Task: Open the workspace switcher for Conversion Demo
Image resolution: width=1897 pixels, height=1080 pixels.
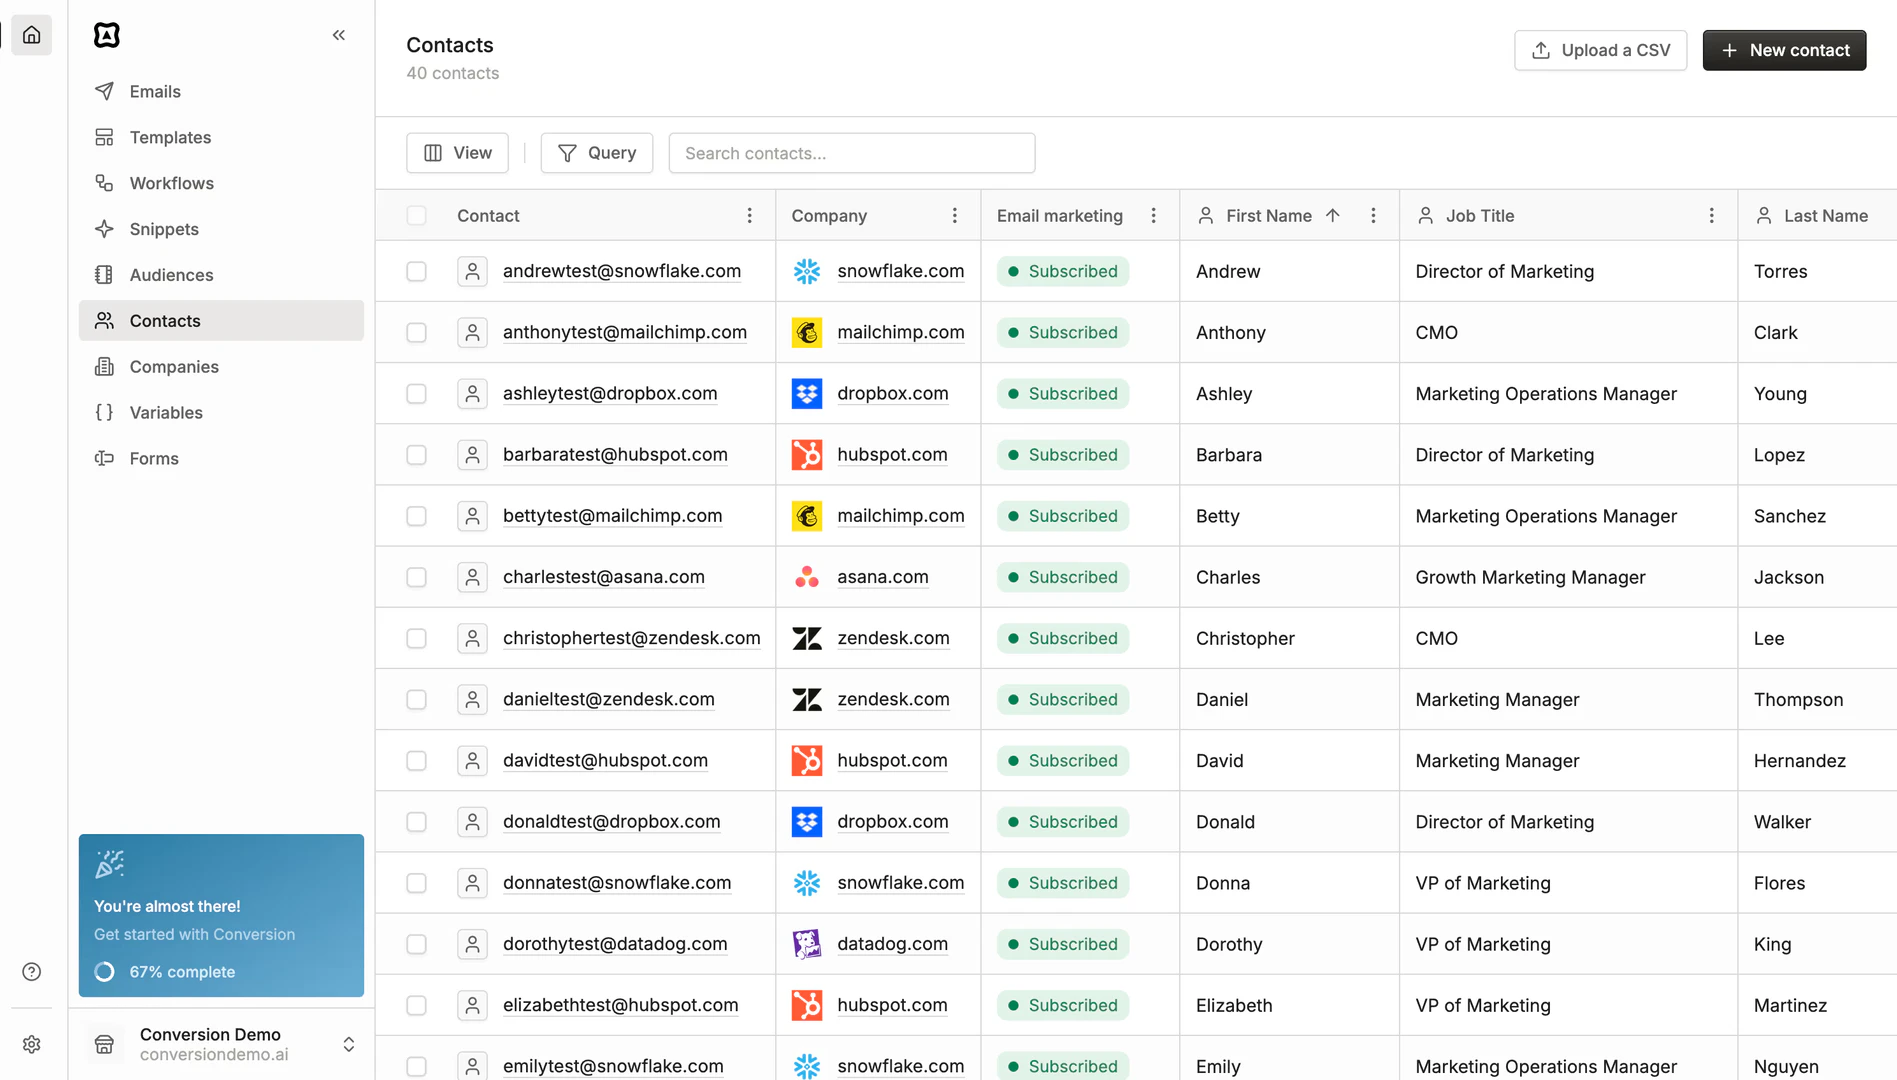Action: pos(348,1044)
